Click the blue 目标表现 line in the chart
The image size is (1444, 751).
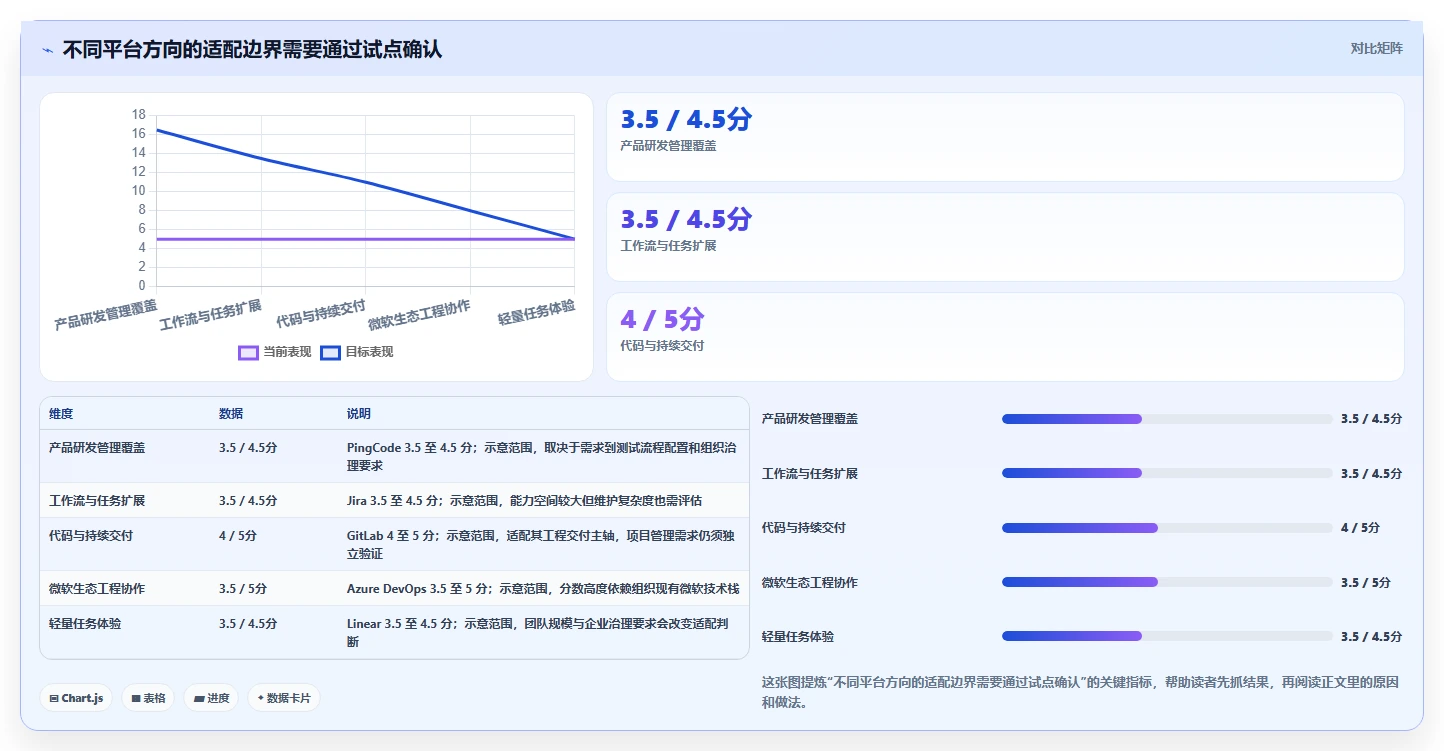[x=365, y=182]
